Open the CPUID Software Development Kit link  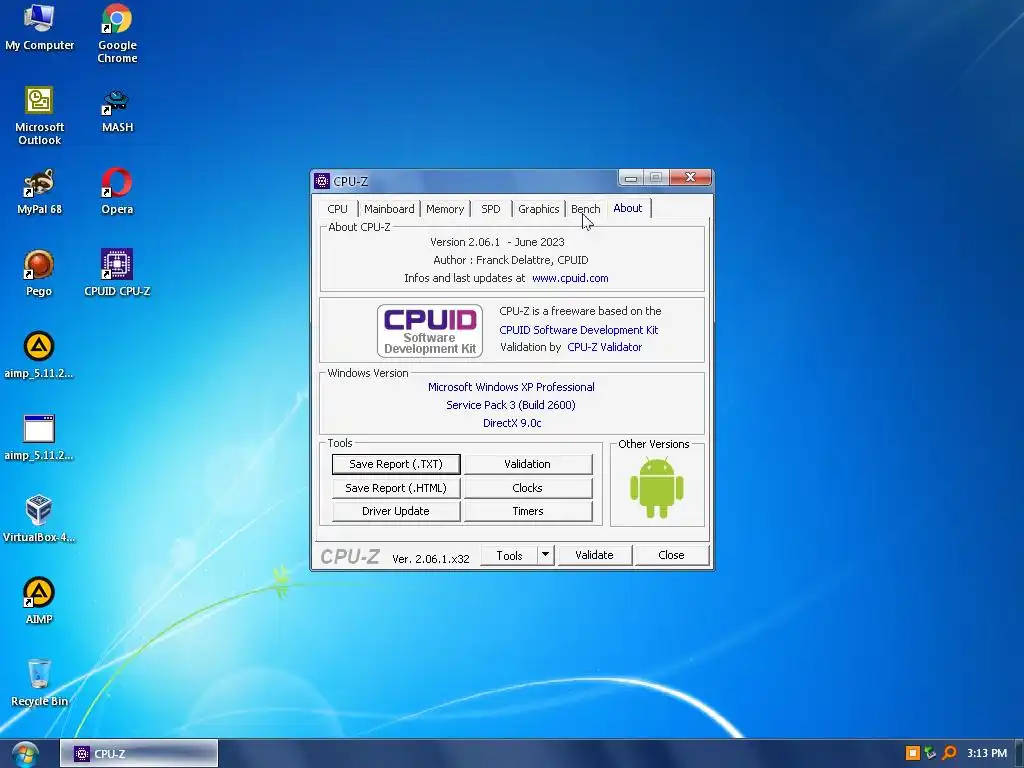(579, 330)
